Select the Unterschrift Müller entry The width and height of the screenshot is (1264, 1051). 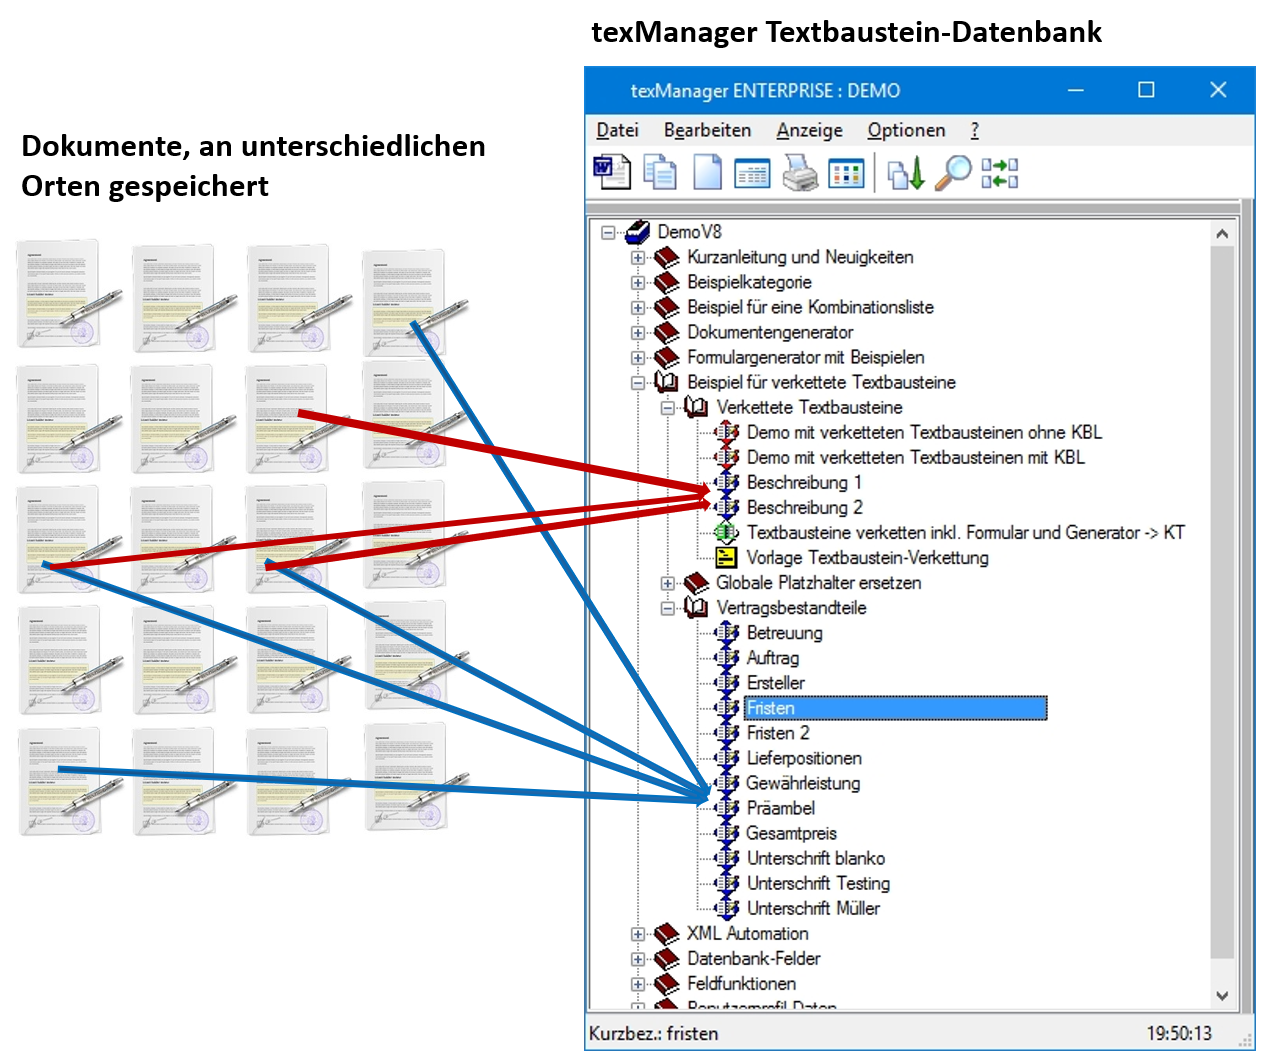click(813, 908)
